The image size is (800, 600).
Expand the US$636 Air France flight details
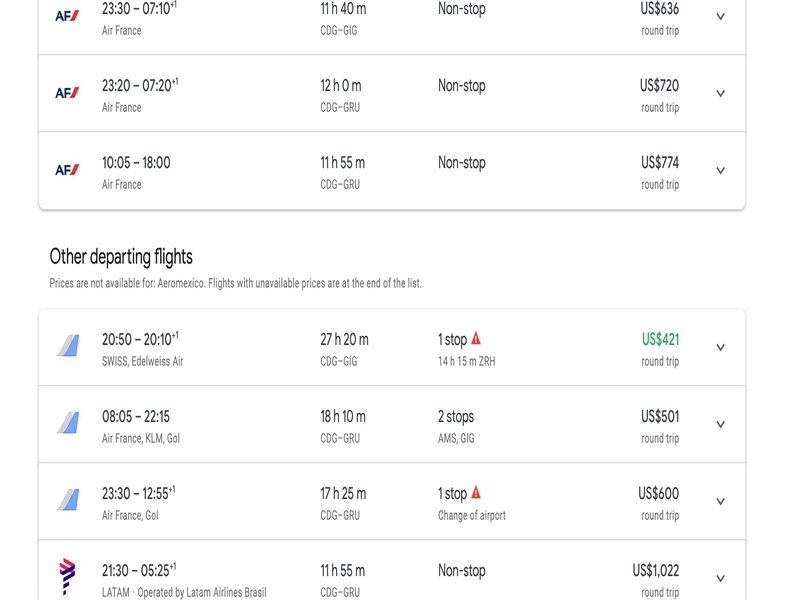pyautogui.click(x=720, y=16)
